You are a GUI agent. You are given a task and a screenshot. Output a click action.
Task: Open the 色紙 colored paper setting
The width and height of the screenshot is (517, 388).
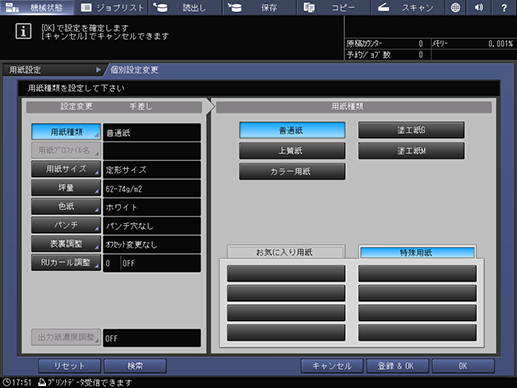66,206
